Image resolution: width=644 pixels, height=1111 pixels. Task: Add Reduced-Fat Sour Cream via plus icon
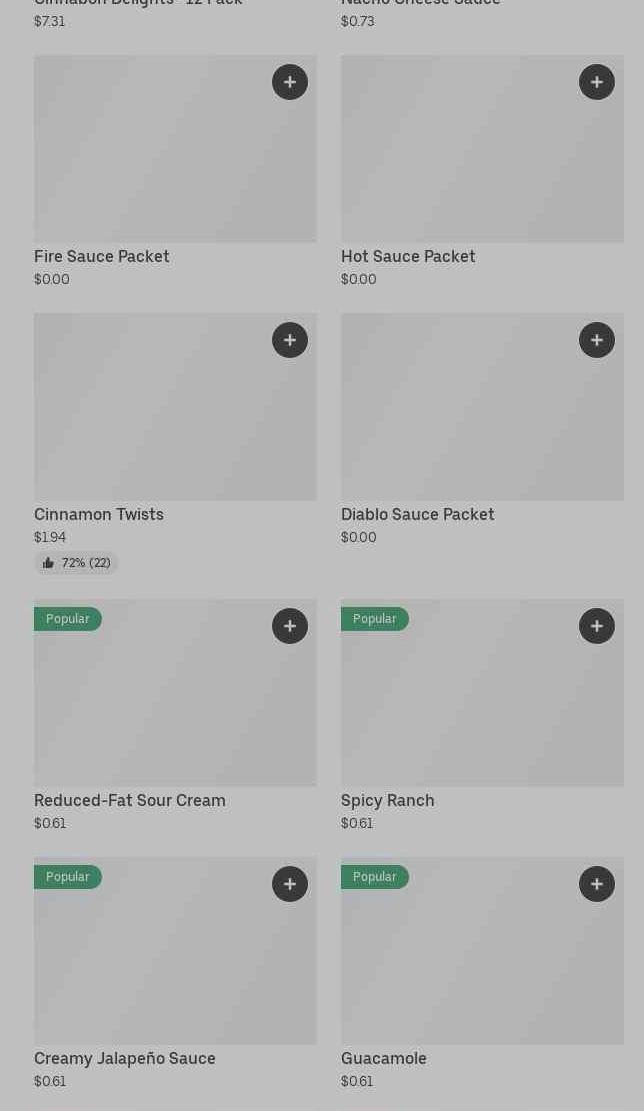(290, 626)
